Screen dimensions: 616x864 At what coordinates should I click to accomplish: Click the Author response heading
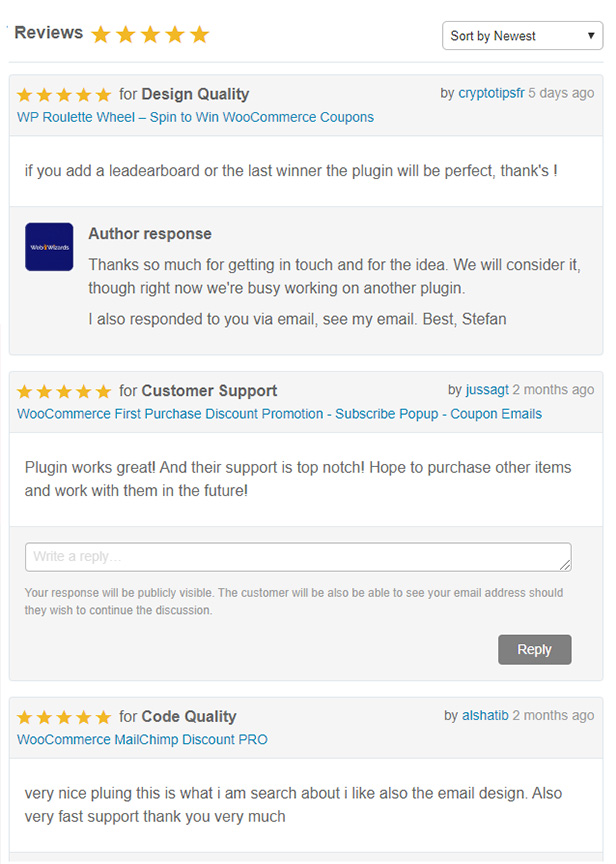coord(150,234)
